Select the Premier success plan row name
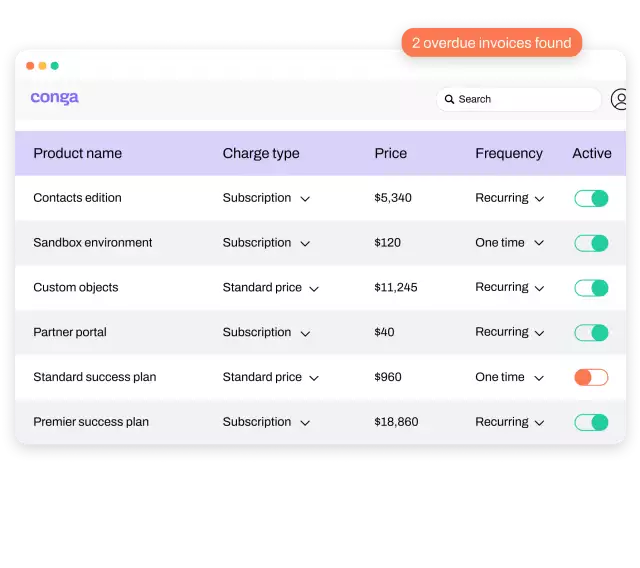Image resolution: width=640 pixels, height=568 pixels. pyautogui.click(x=91, y=422)
